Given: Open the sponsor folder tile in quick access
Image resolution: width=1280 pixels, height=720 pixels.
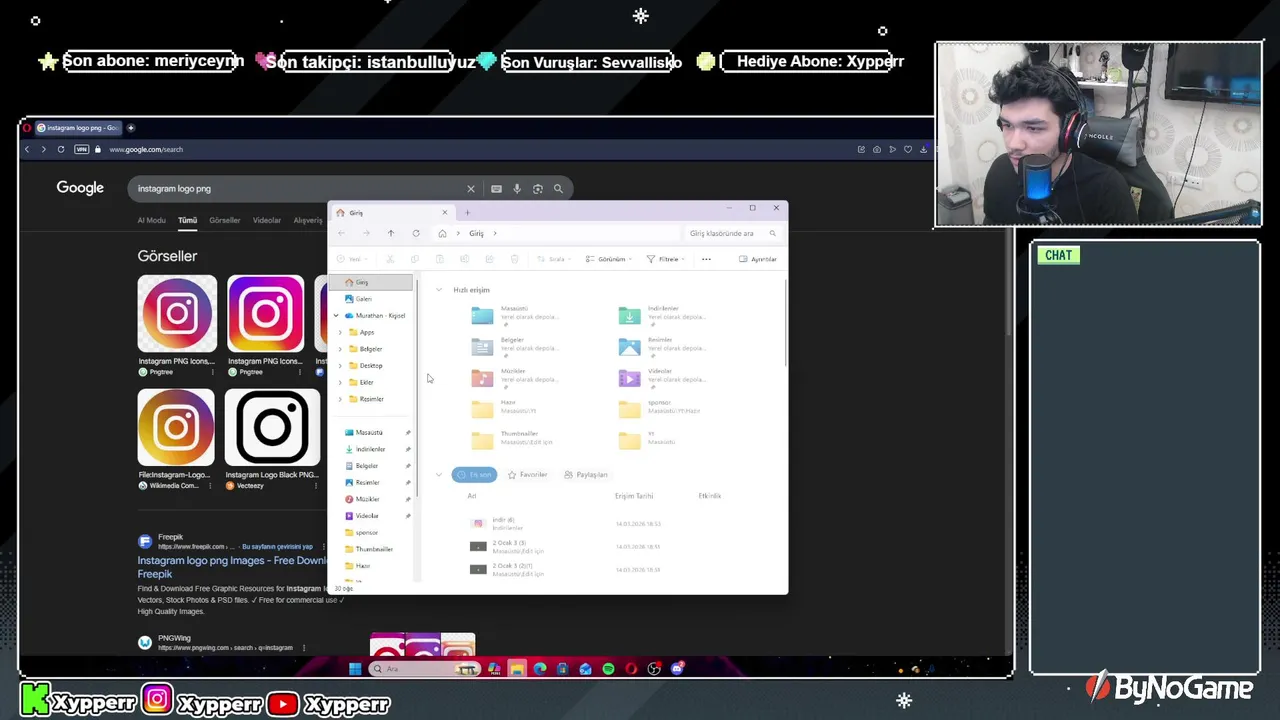Looking at the screenshot, I should (662, 409).
